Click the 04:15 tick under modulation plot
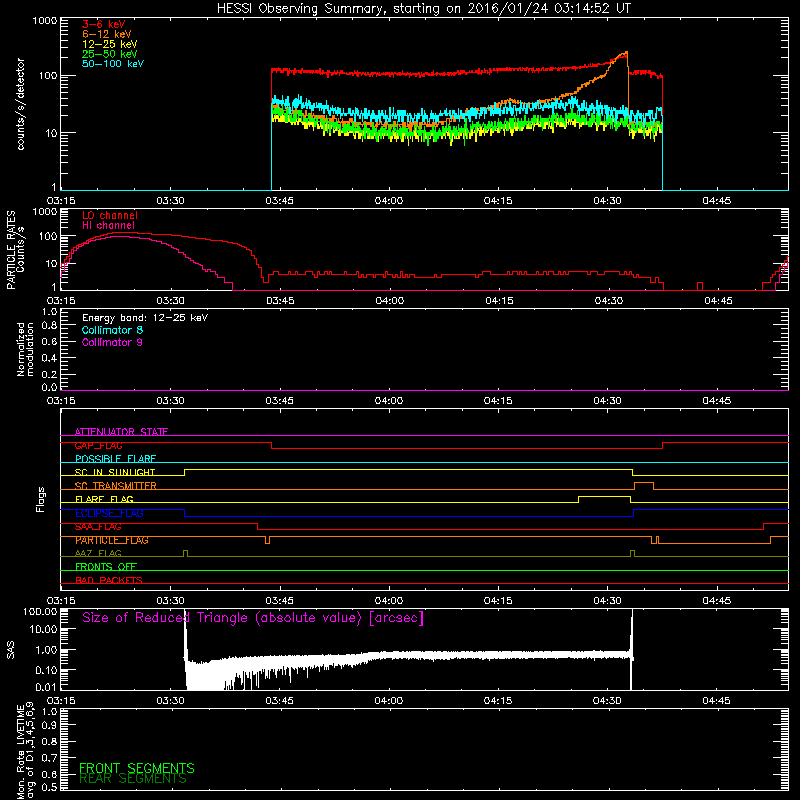This screenshot has width=800, height=800. pyautogui.click(x=498, y=401)
